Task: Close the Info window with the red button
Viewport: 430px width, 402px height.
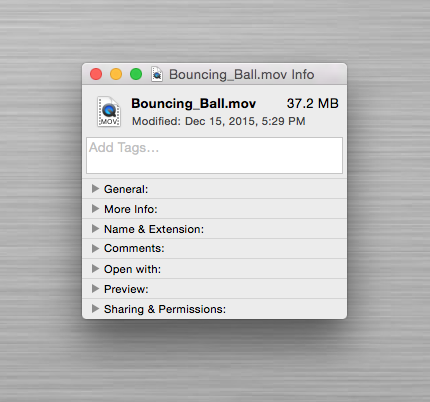Action: pos(96,74)
